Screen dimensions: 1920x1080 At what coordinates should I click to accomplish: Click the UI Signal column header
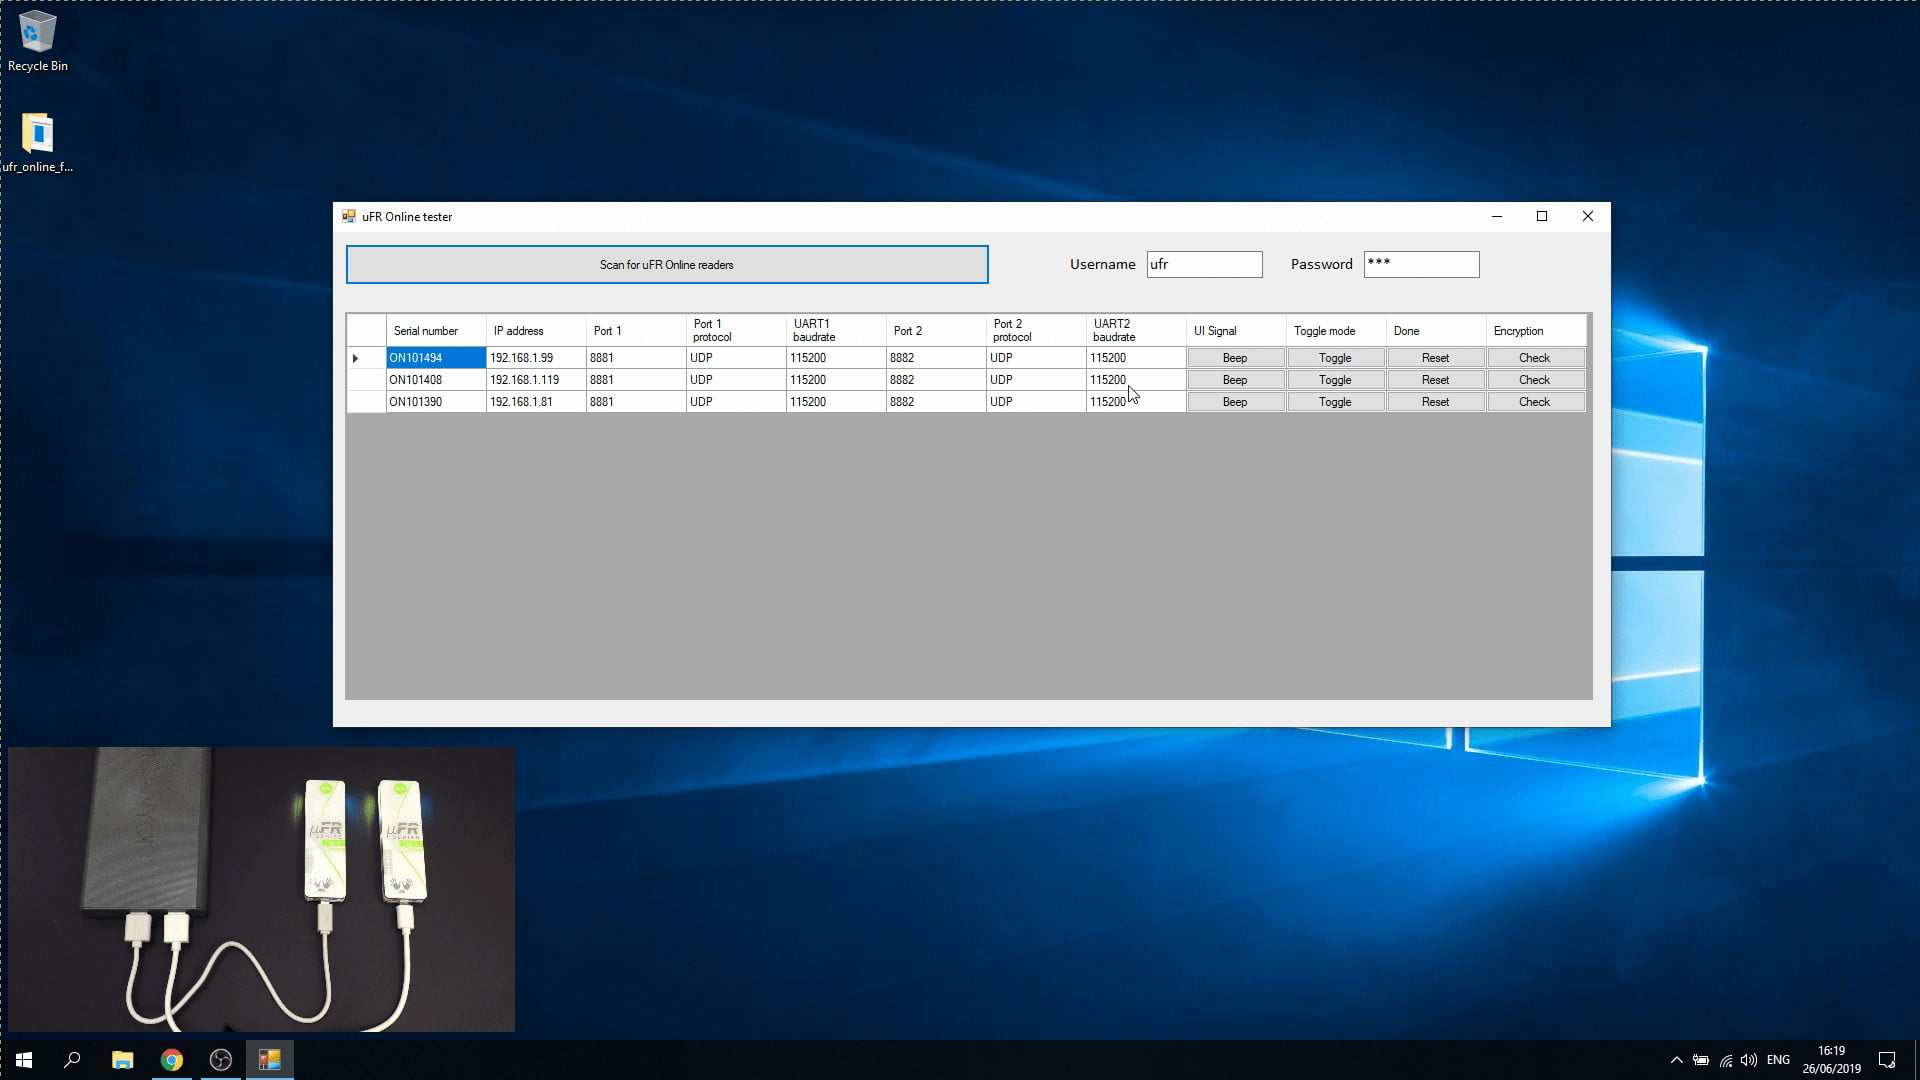tap(1236, 331)
